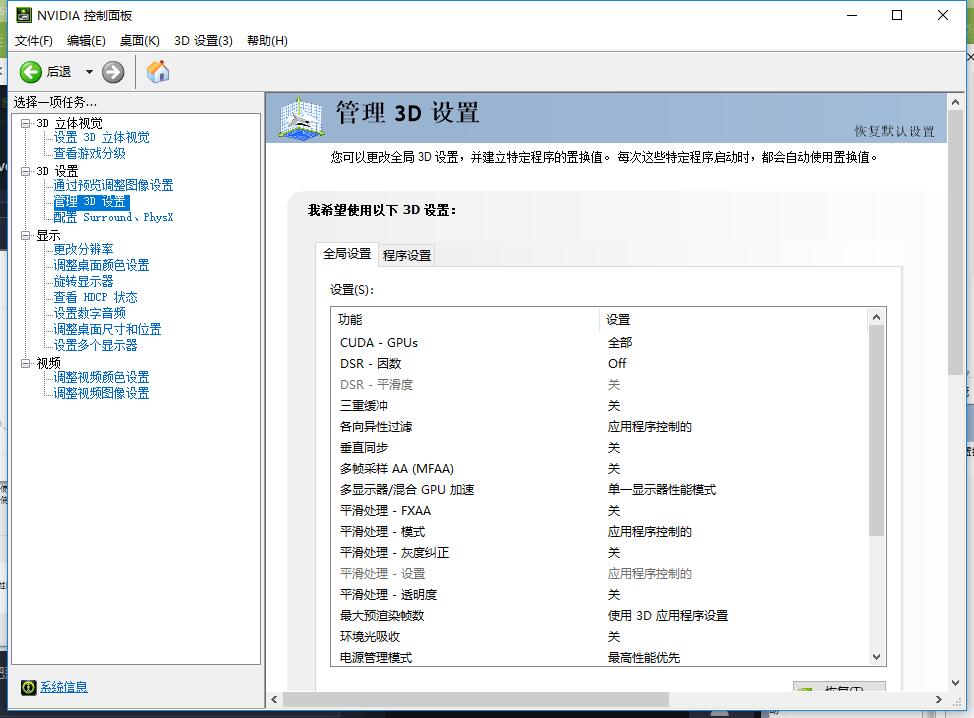
Task: Switch to the 全局设置 tab
Action: coord(347,253)
